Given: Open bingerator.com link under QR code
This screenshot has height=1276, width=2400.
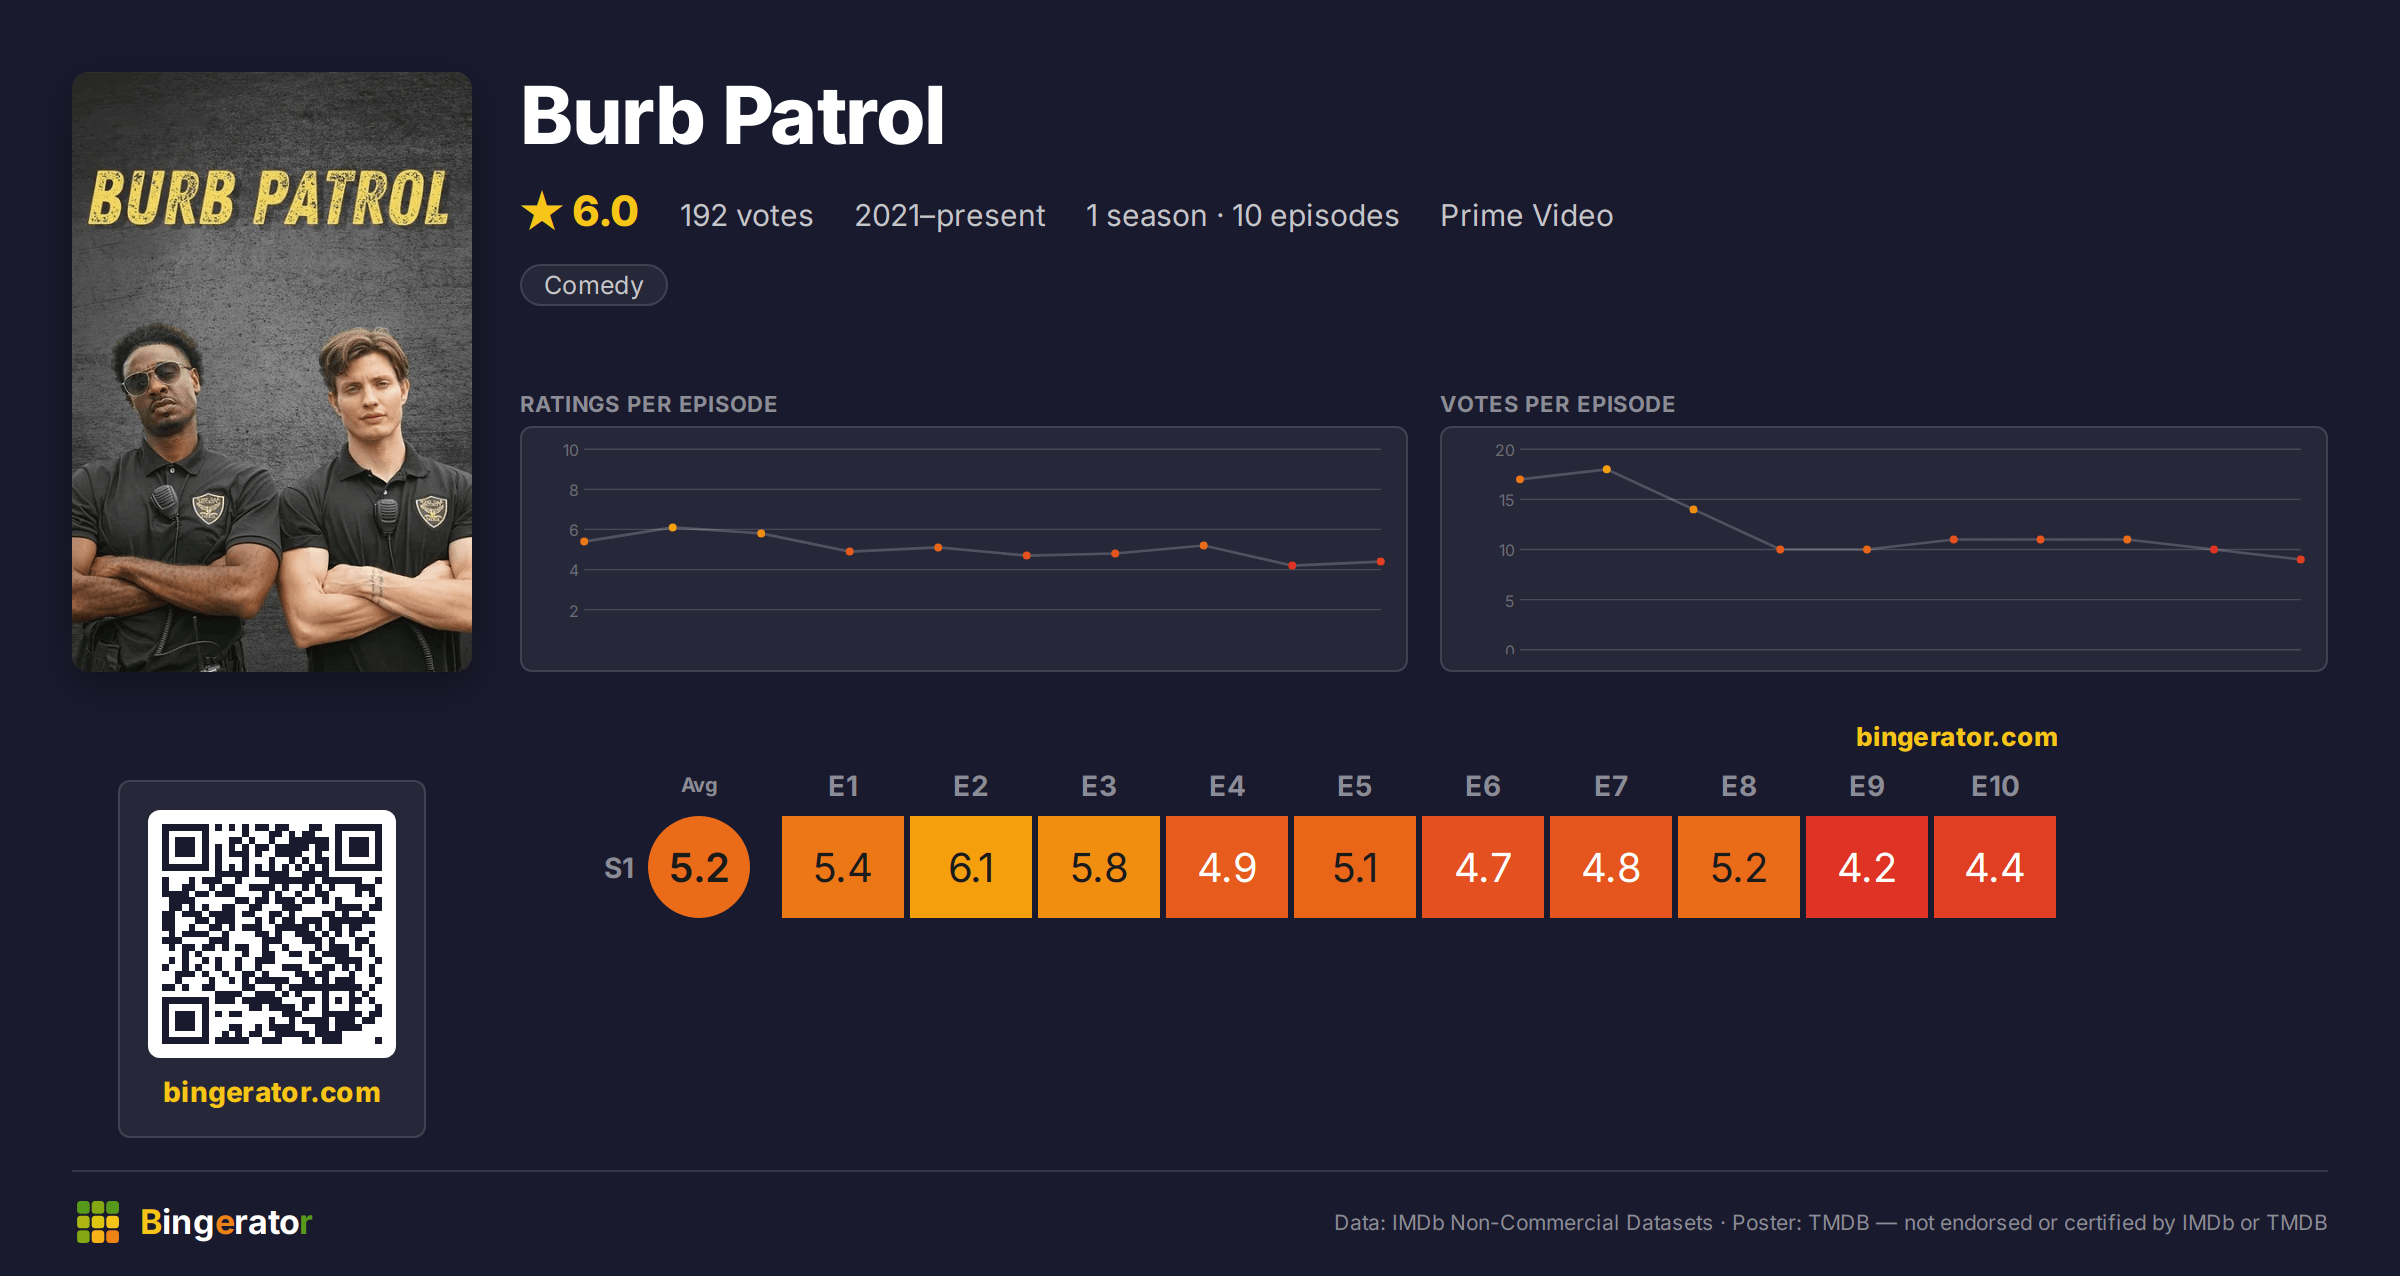Looking at the screenshot, I should 272,1092.
